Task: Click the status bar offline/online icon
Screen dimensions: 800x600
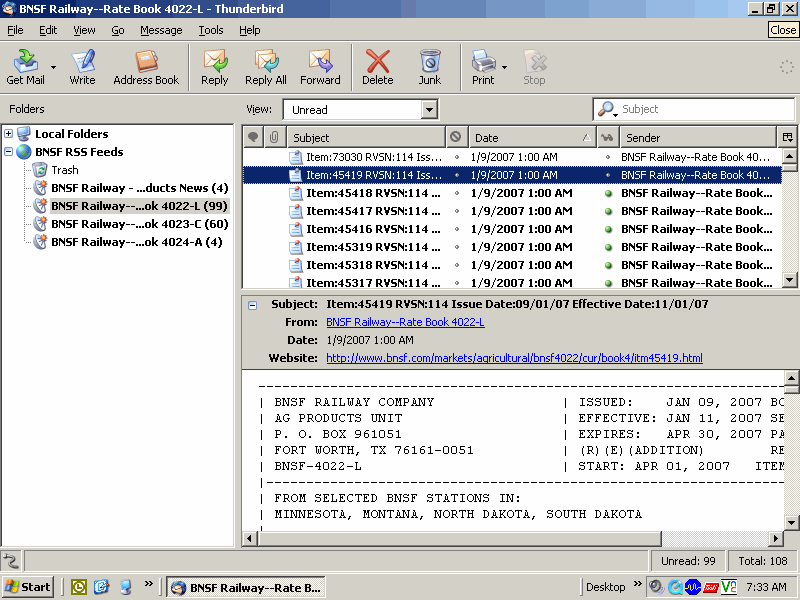Action: [x=11, y=561]
